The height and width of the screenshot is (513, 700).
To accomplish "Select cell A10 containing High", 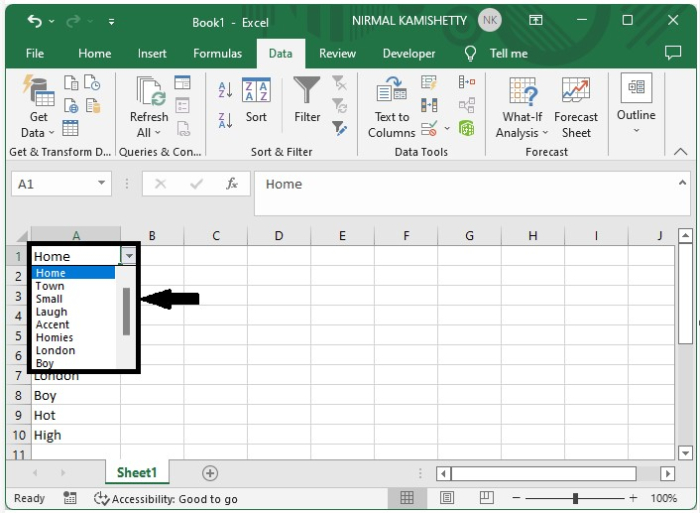I will 76,435.
